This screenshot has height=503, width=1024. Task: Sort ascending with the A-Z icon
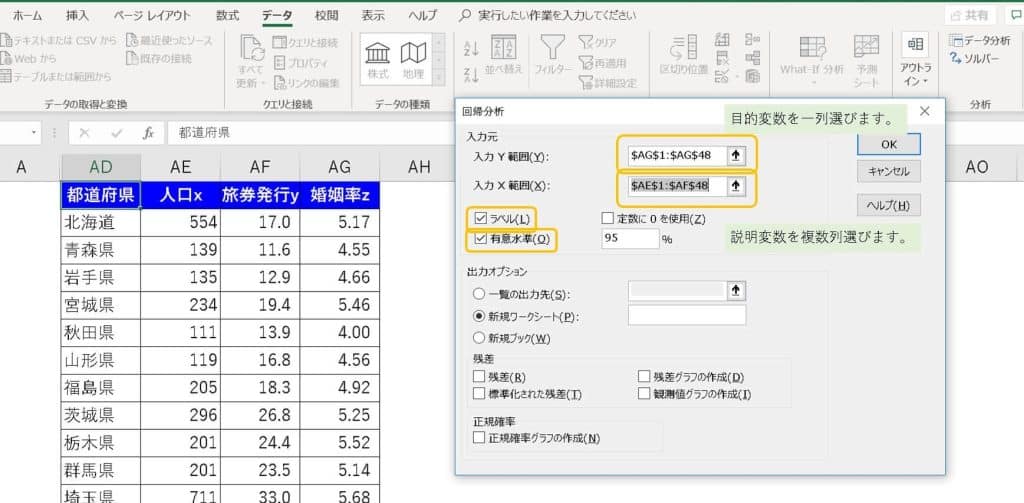[x=471, y=48]
